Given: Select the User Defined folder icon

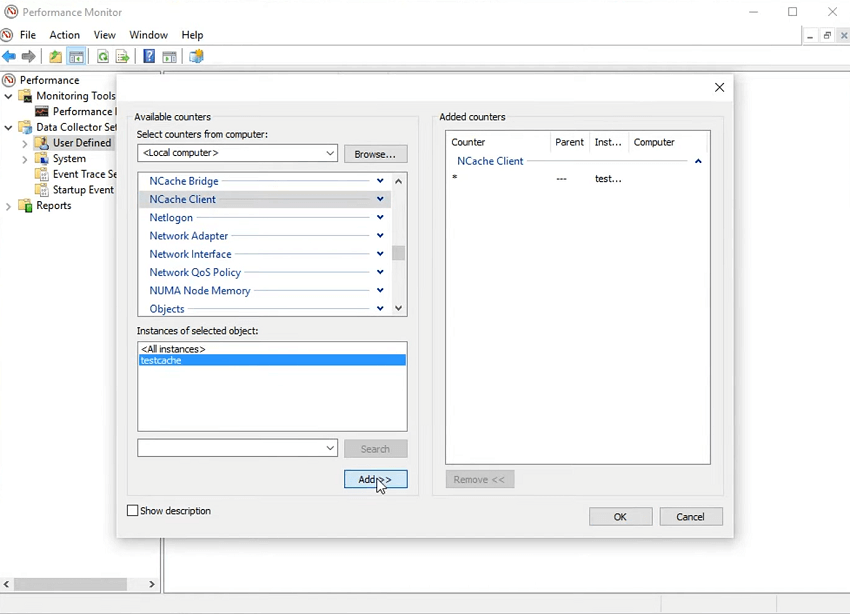Looking at the screenshot, I should [x=42, y=143].
